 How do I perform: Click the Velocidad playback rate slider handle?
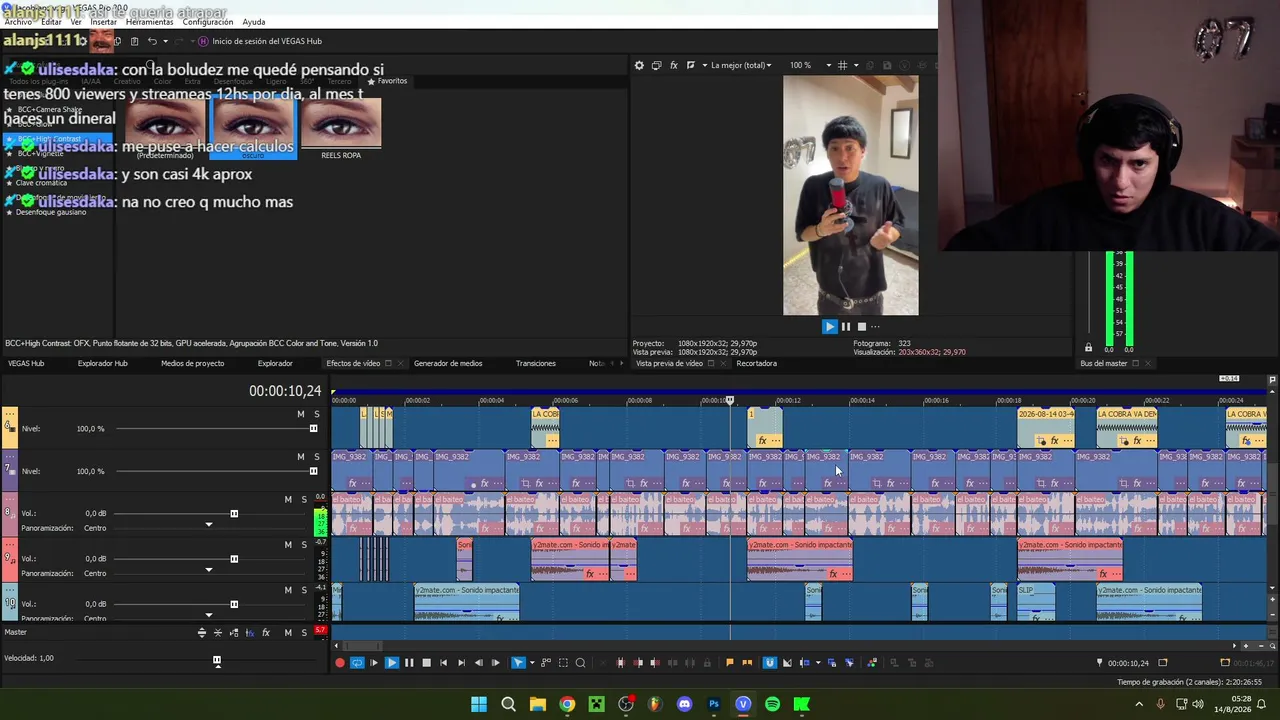tap(217, 659)
